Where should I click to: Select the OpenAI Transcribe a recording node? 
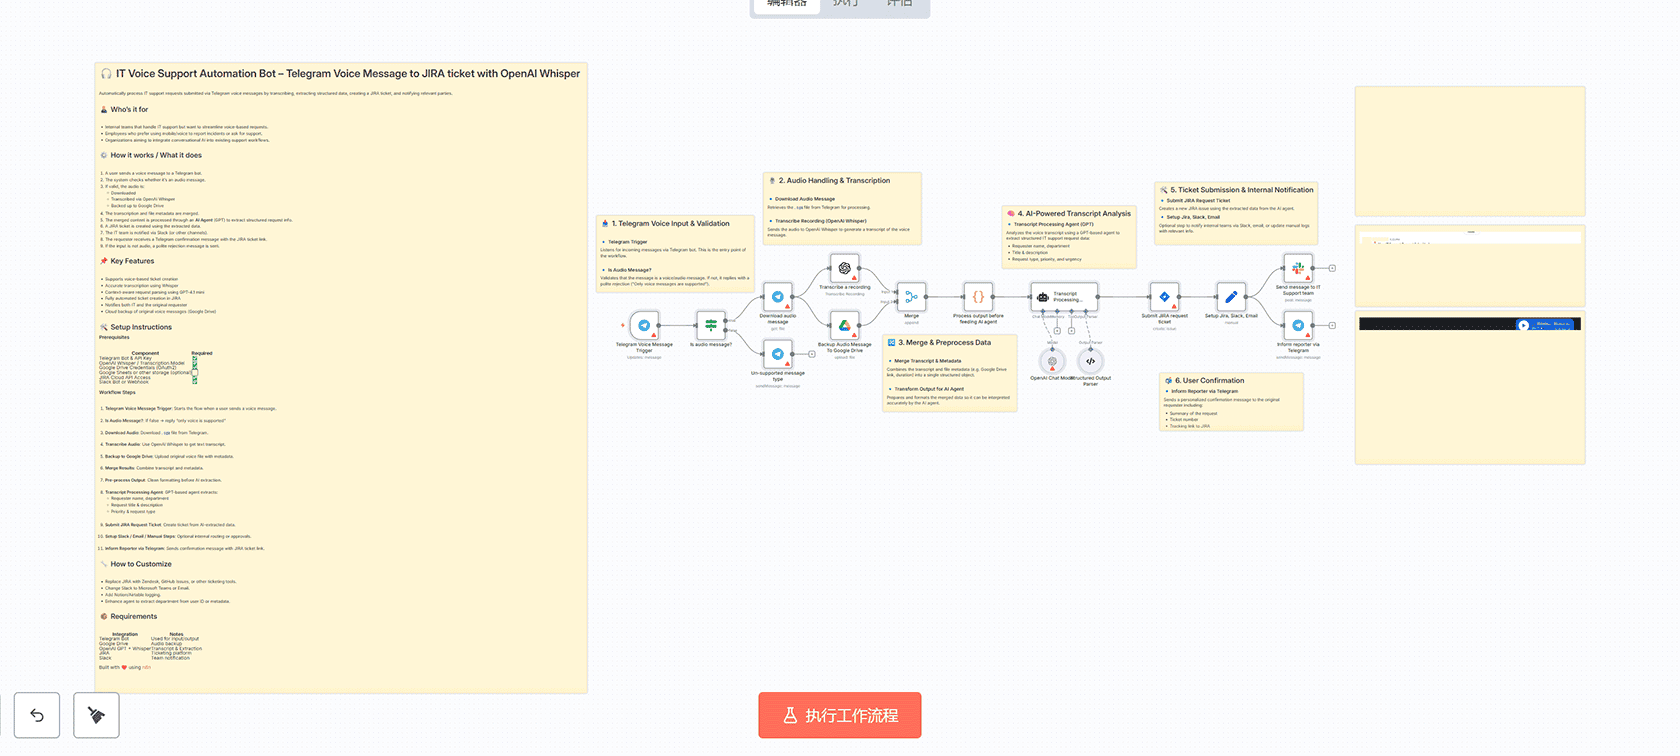click(845, 268)
